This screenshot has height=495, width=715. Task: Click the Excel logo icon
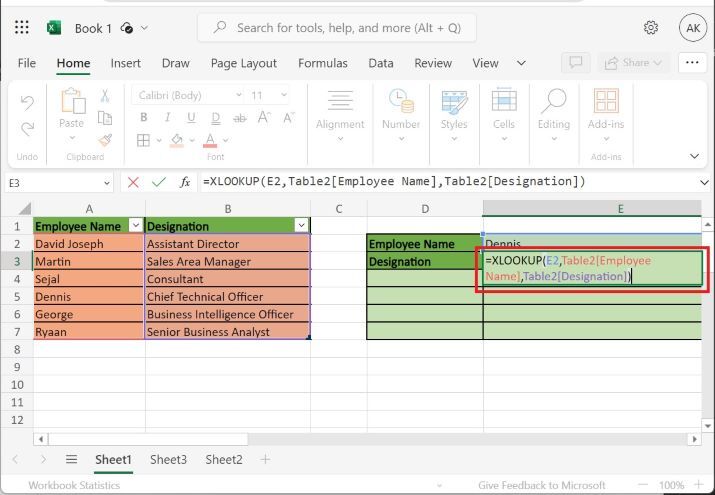(54, 28)
